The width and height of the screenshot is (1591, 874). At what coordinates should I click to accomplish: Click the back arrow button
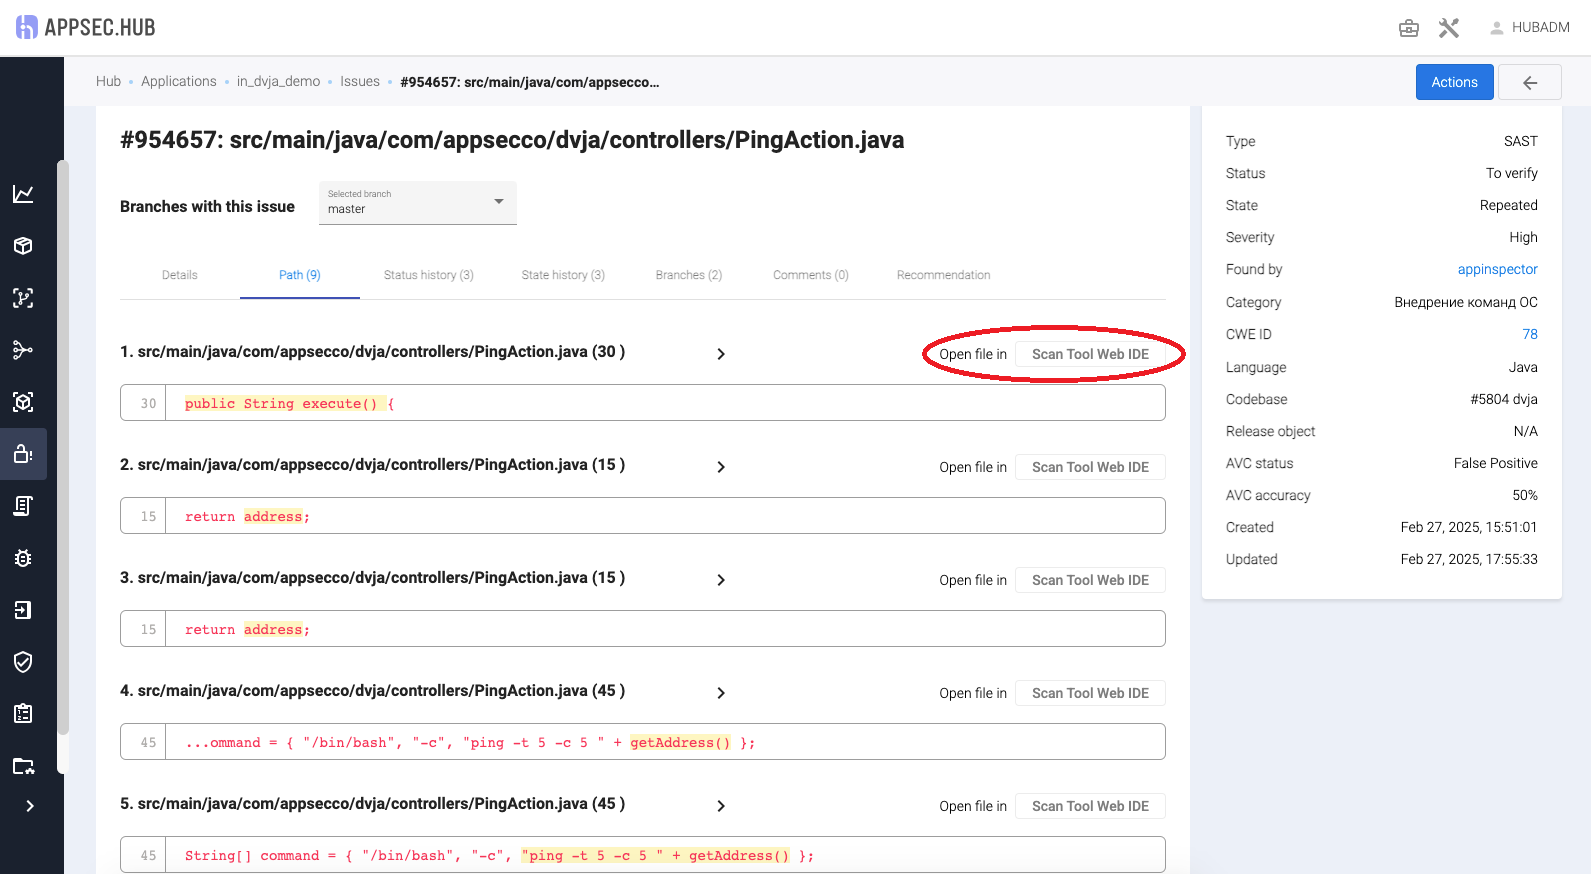click(x=1529, y=82)
